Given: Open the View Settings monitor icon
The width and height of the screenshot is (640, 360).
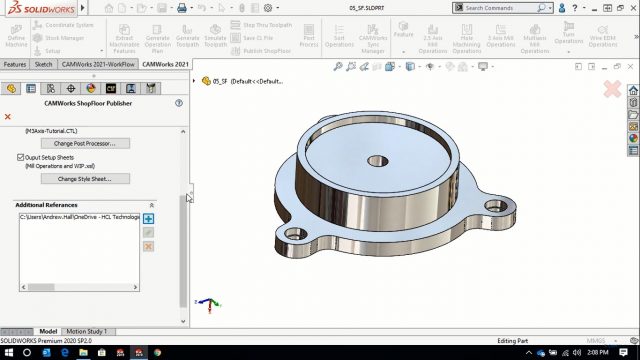Looking at the screenshot, I should (x=483, y=67).
